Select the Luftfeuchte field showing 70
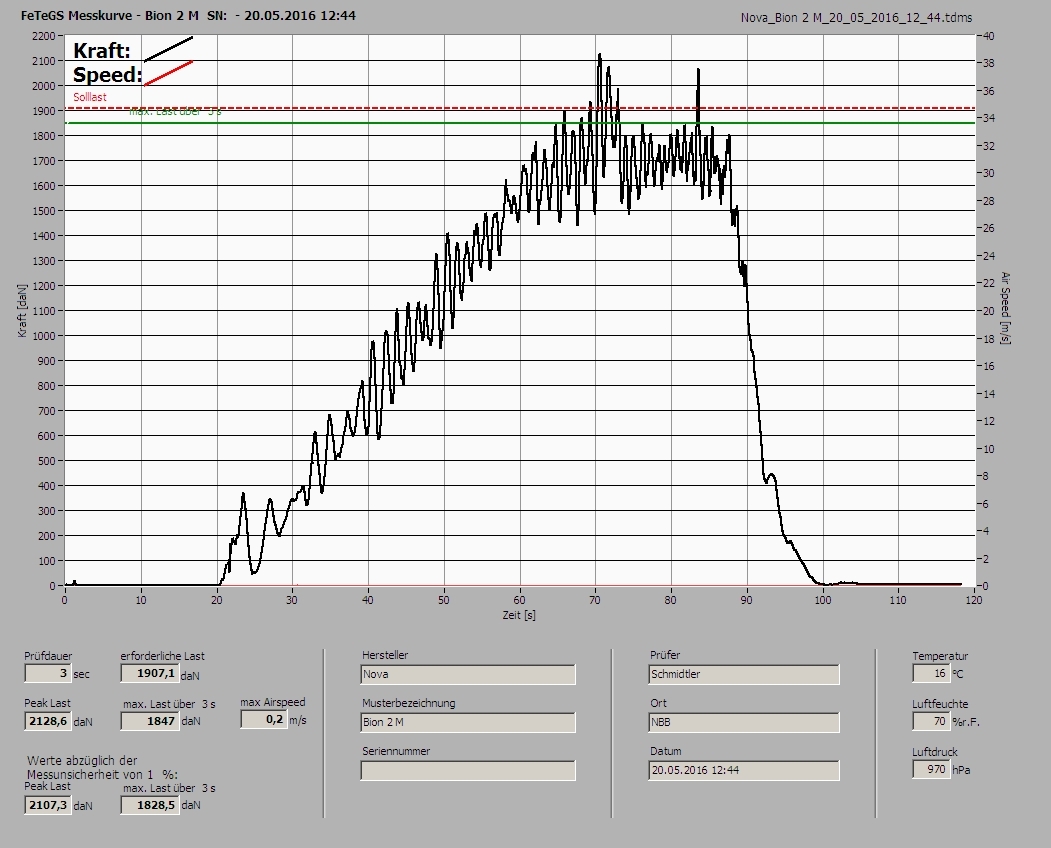1051x848 pixels. coord(930,721)
